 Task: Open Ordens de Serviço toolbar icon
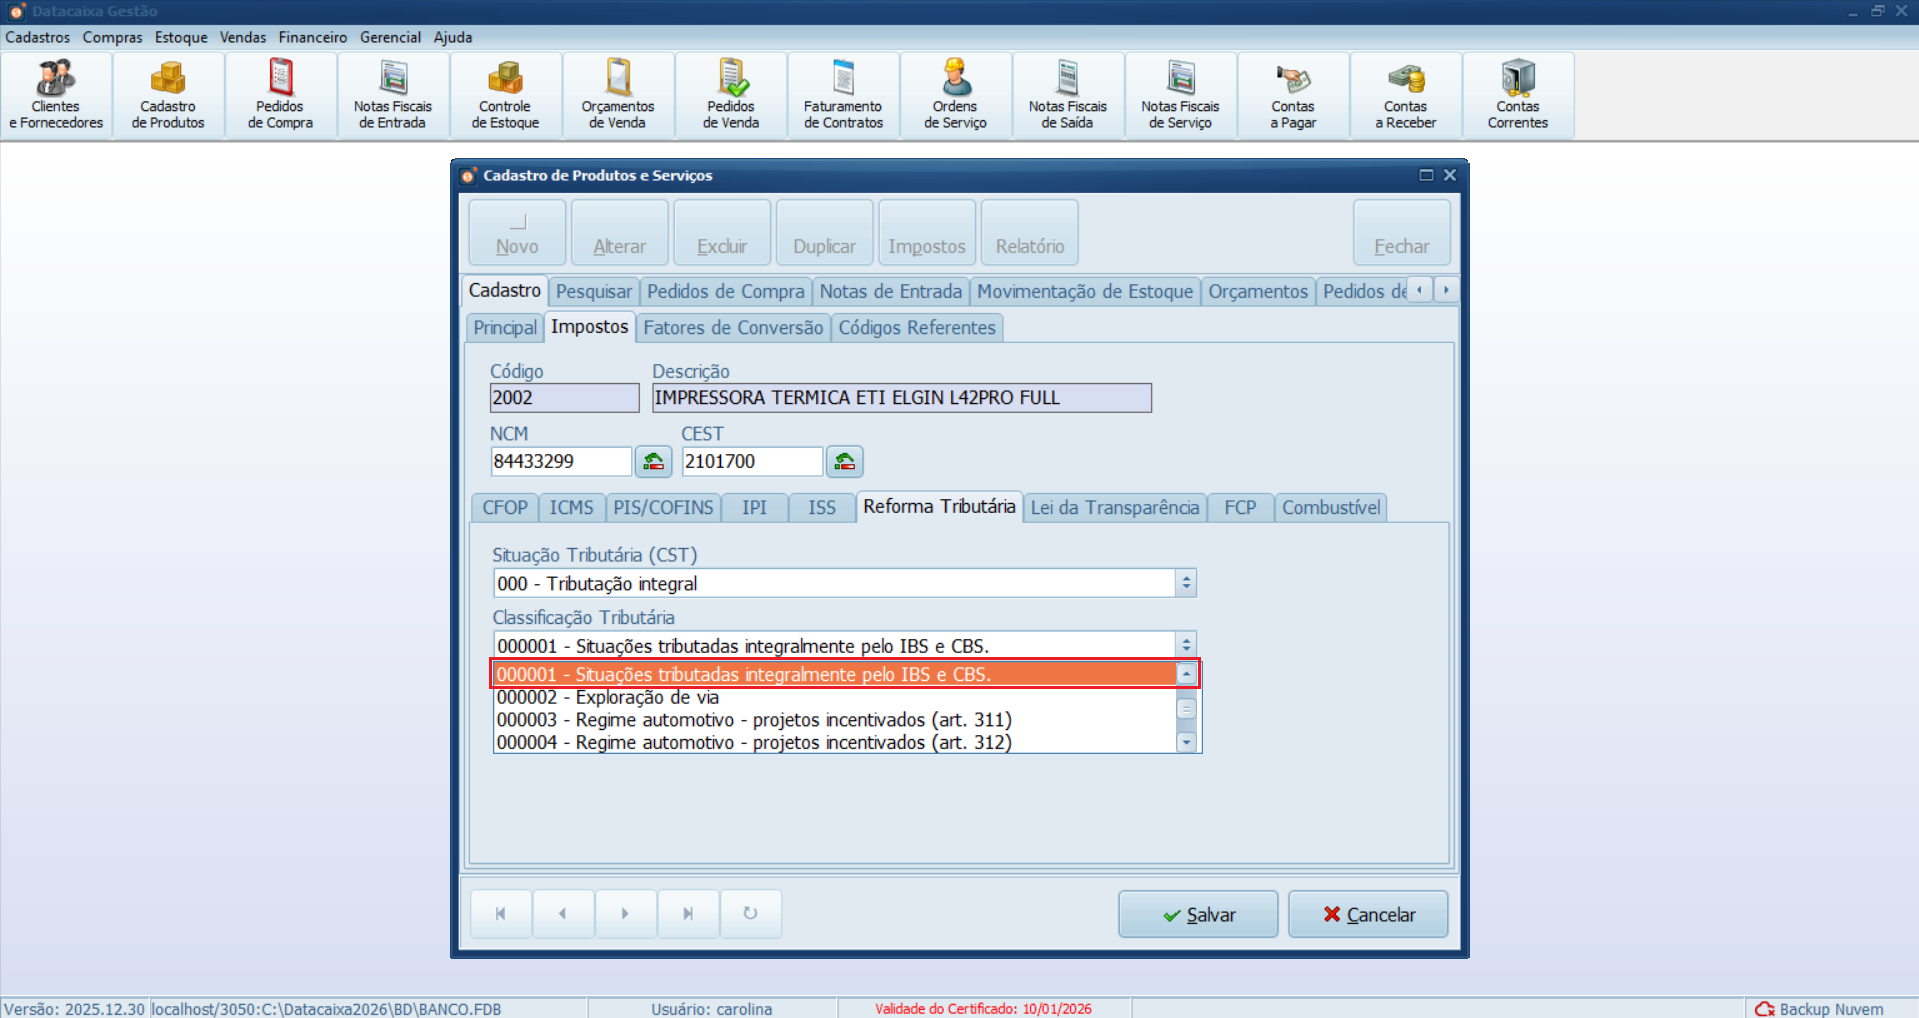tap(955, 96)
